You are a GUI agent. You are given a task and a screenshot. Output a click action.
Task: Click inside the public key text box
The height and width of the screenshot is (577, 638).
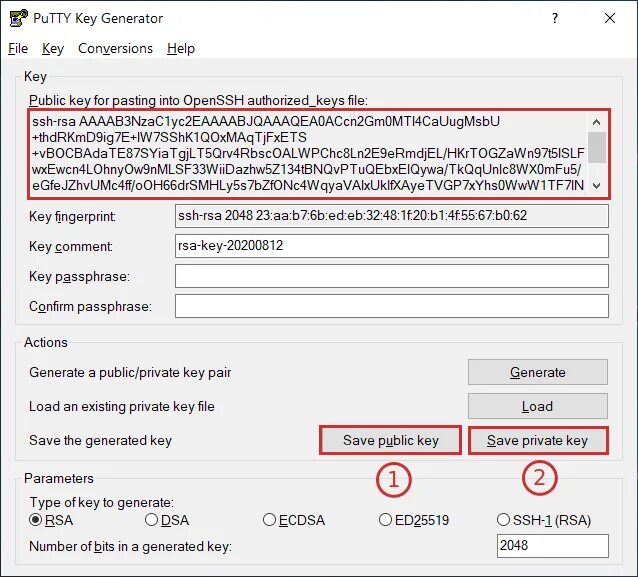coord(308,154)
